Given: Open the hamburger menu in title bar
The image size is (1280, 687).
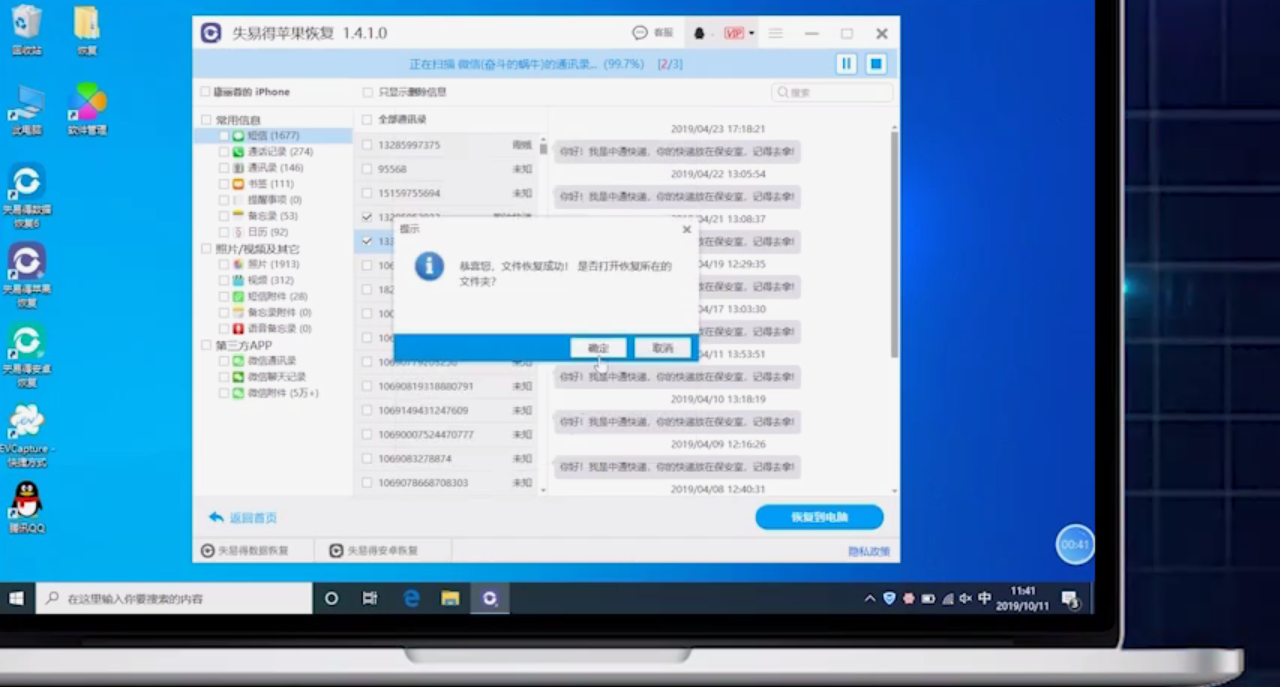Looking at the screenshot, I should pos(775,33).
